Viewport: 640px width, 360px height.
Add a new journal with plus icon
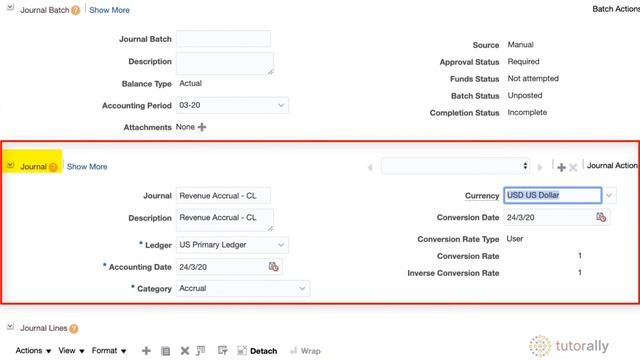561,167
